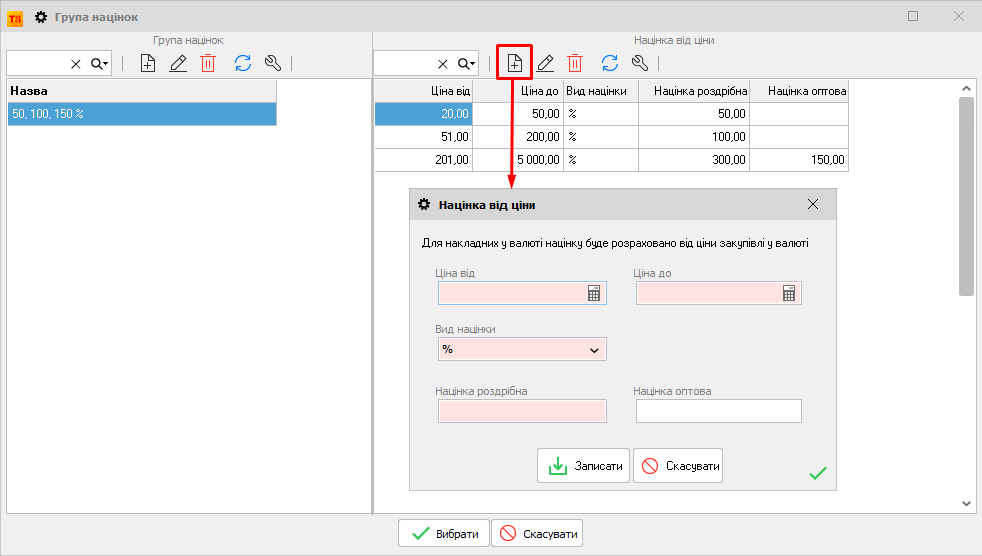
Task: Add new price markup via highlighted icon
Action: tap(515, 63)
